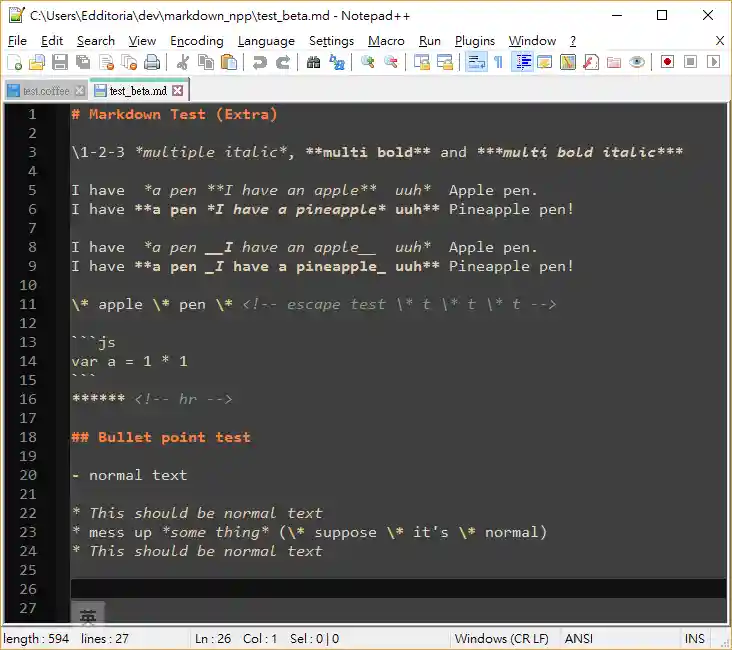Click the 'var a = 1 * 1' code line
Image resolution: width=732 pixels, height=650 pixels.
129,361
